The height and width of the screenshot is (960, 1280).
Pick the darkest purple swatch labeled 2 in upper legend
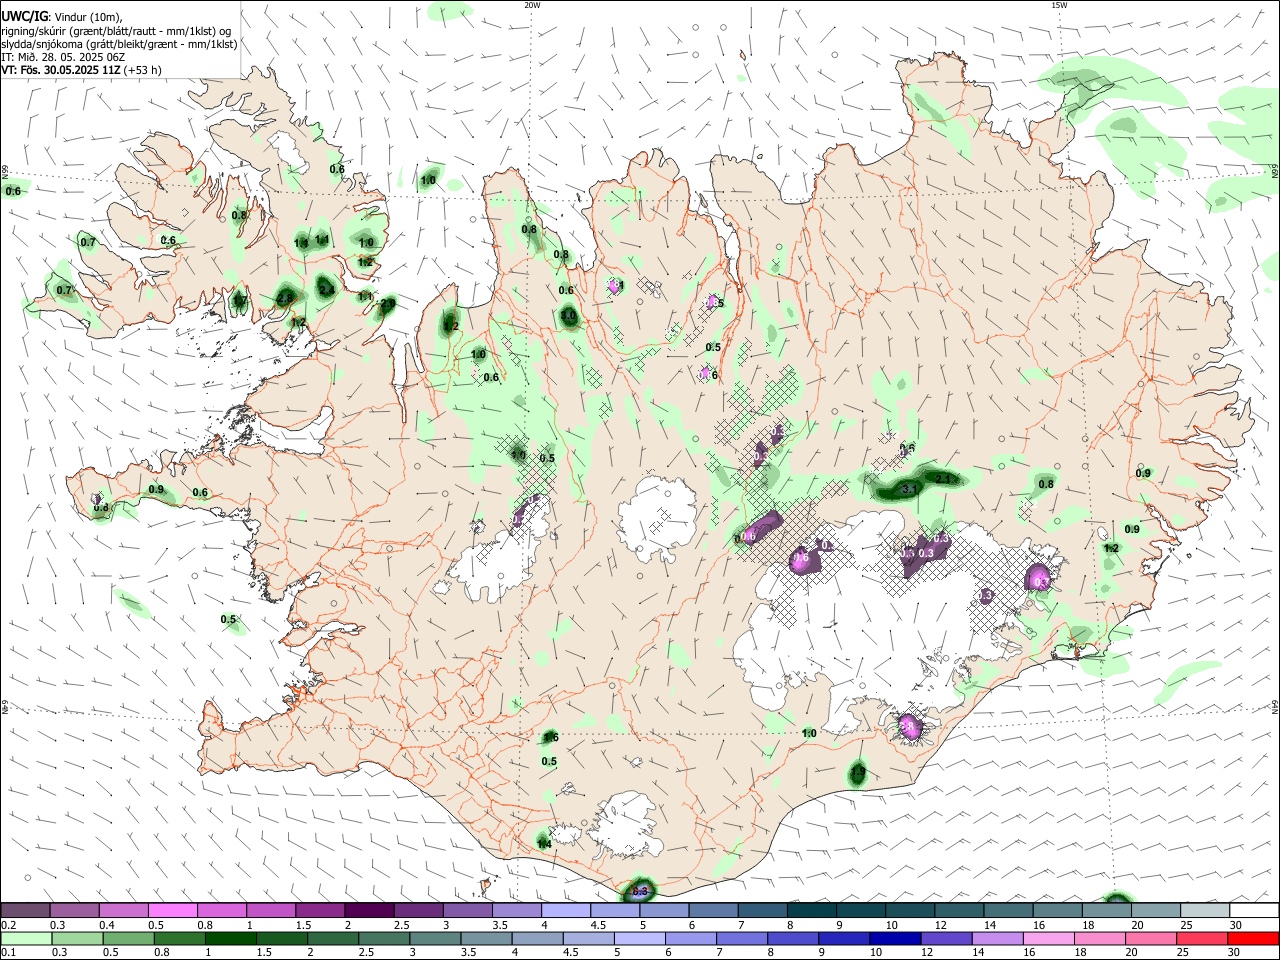(368, 911)
